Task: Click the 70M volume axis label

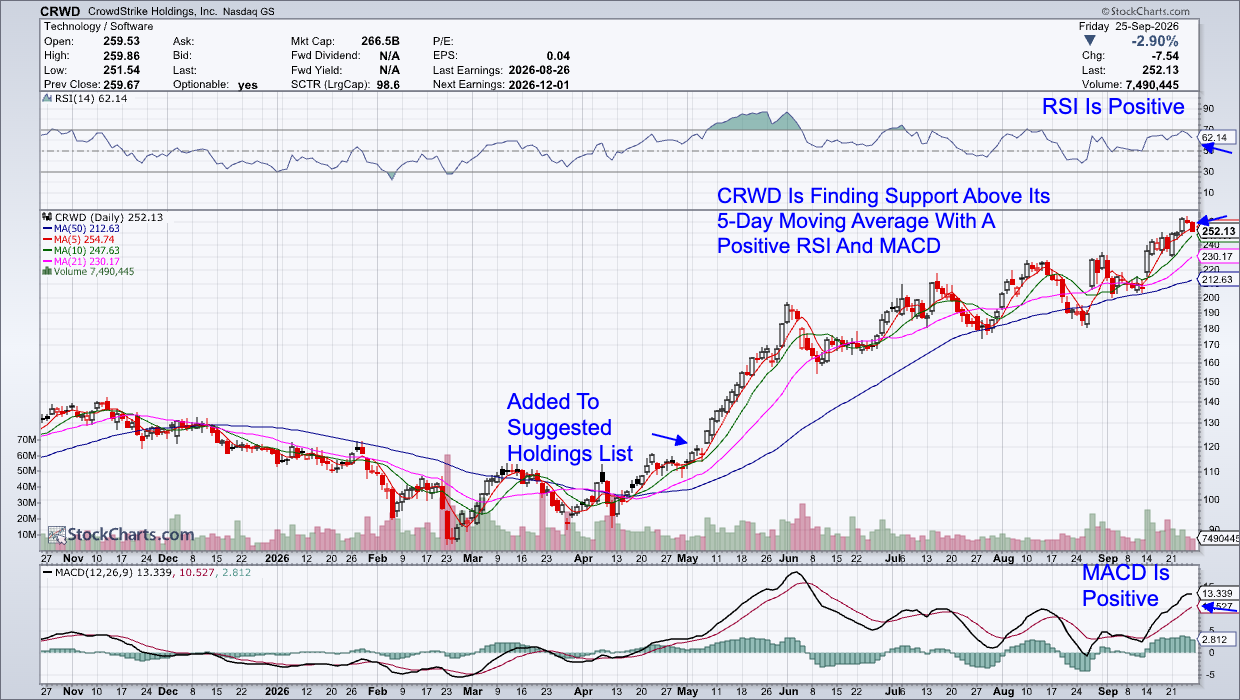Action: tap(27, 439)
